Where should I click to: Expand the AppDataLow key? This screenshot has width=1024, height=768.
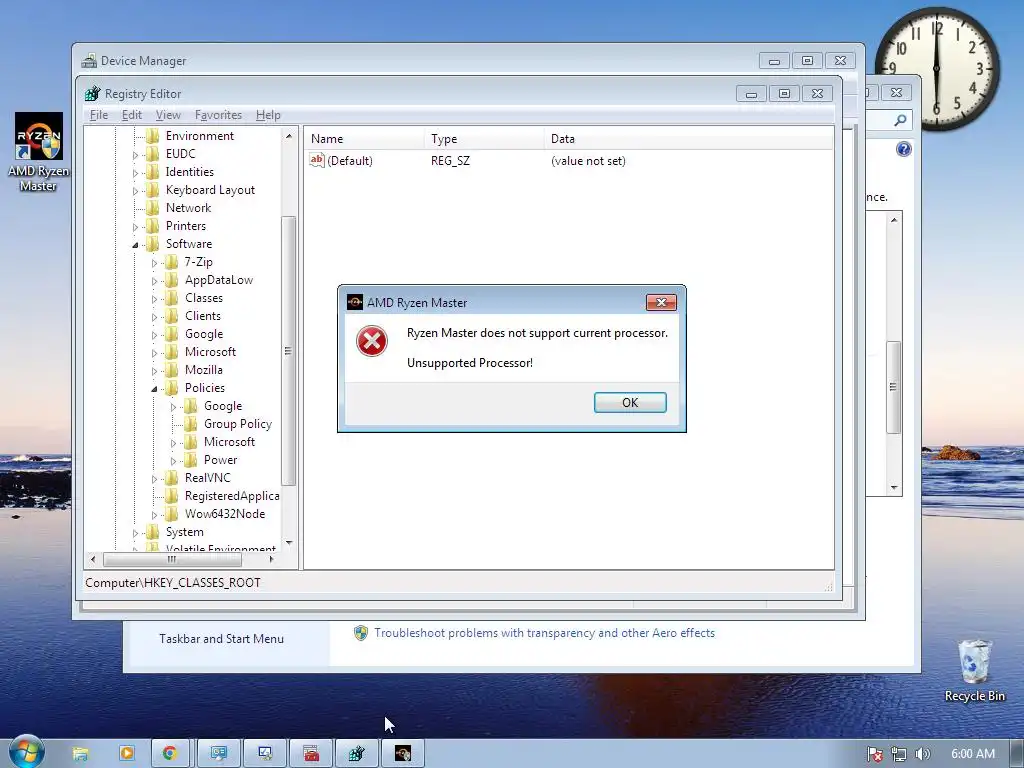(x=154, y=281)
